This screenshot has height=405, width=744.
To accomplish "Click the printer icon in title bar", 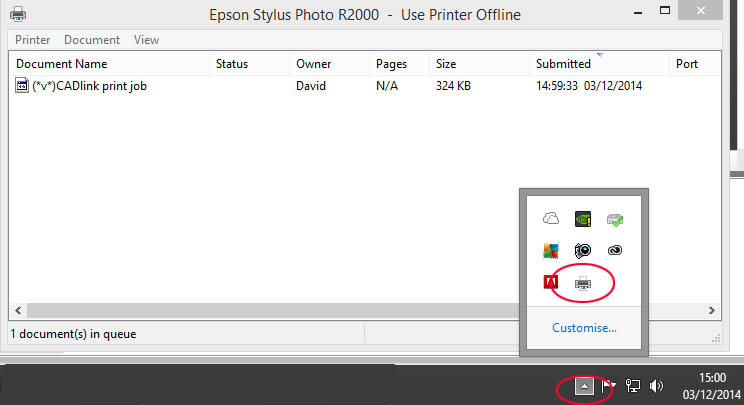I will click(18, 14).
